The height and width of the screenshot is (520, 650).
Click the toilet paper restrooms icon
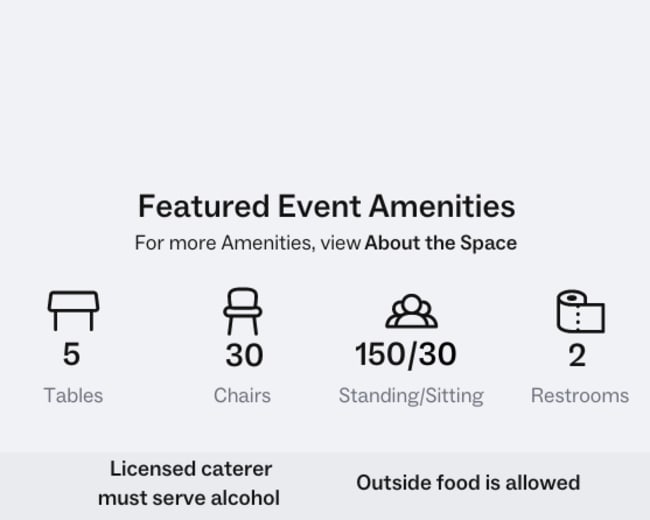[x=580, y=311]
